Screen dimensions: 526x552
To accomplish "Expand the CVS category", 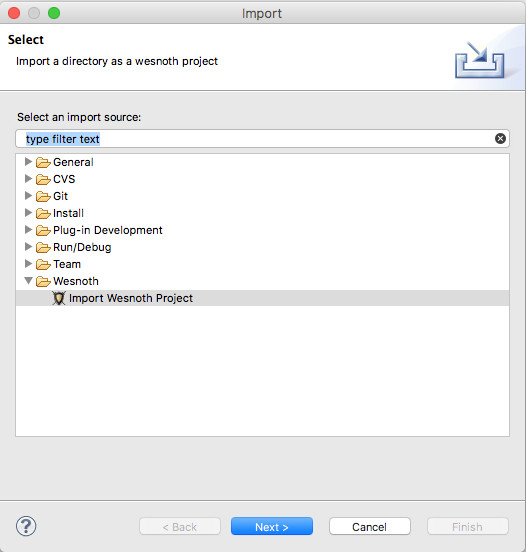I will pos(28,178).
